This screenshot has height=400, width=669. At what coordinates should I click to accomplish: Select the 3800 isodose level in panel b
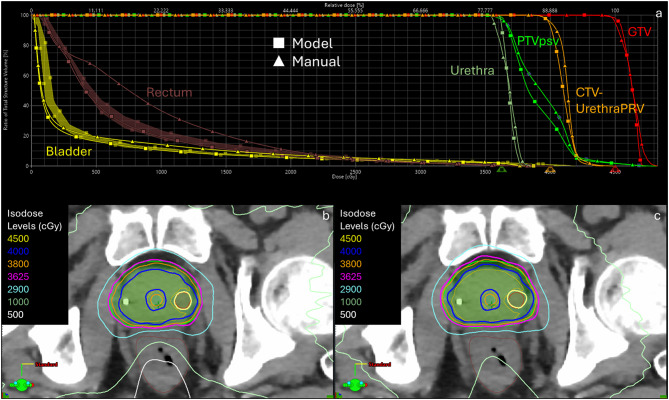(18, 264)
